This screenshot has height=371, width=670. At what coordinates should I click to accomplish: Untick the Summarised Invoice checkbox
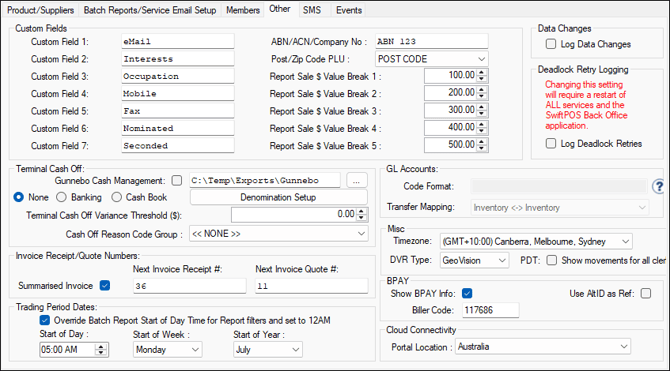point(105,286)
